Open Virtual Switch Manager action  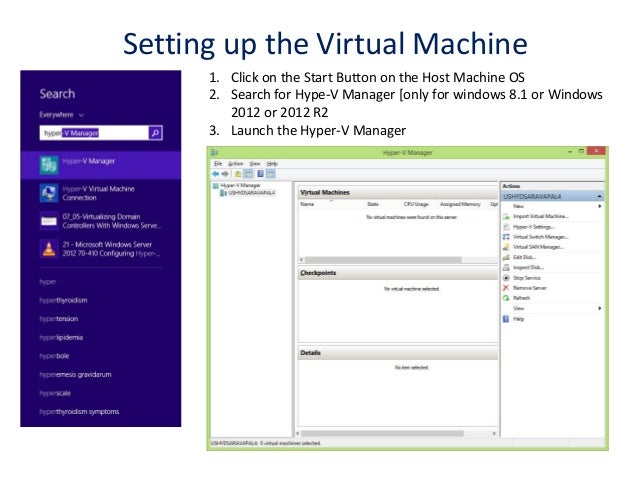click(x=540, y=237)
